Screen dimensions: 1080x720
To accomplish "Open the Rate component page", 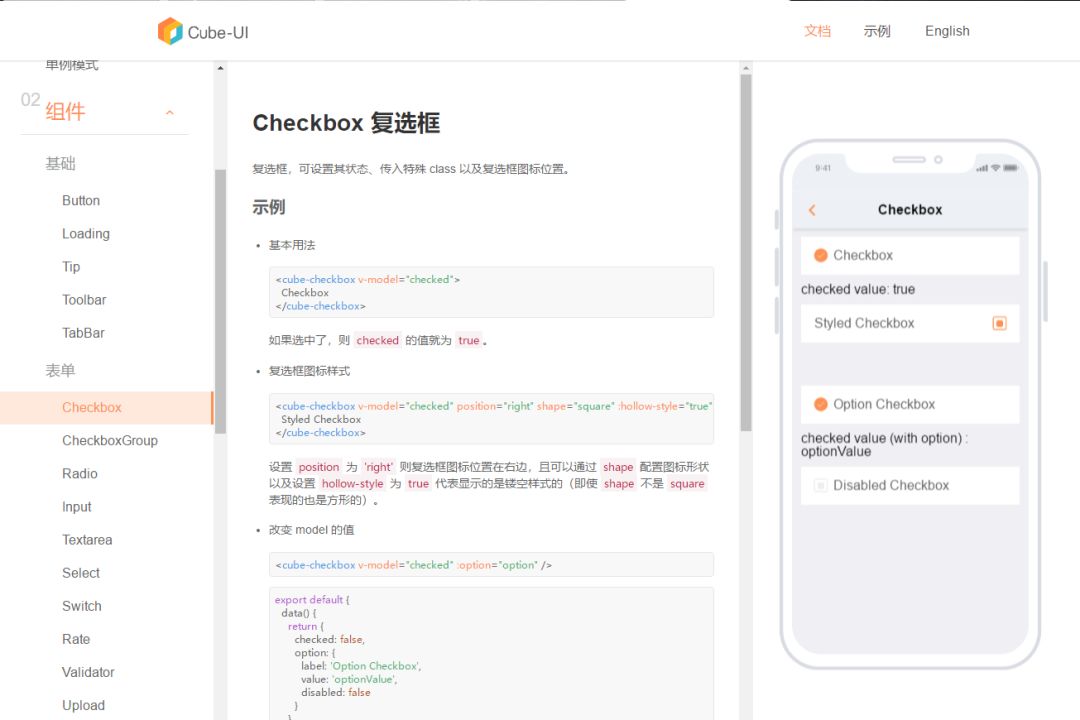I will pos(76,639).
